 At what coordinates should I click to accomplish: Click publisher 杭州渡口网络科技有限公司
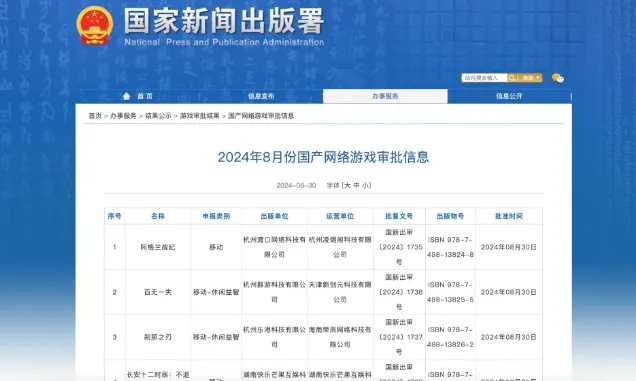275,247
